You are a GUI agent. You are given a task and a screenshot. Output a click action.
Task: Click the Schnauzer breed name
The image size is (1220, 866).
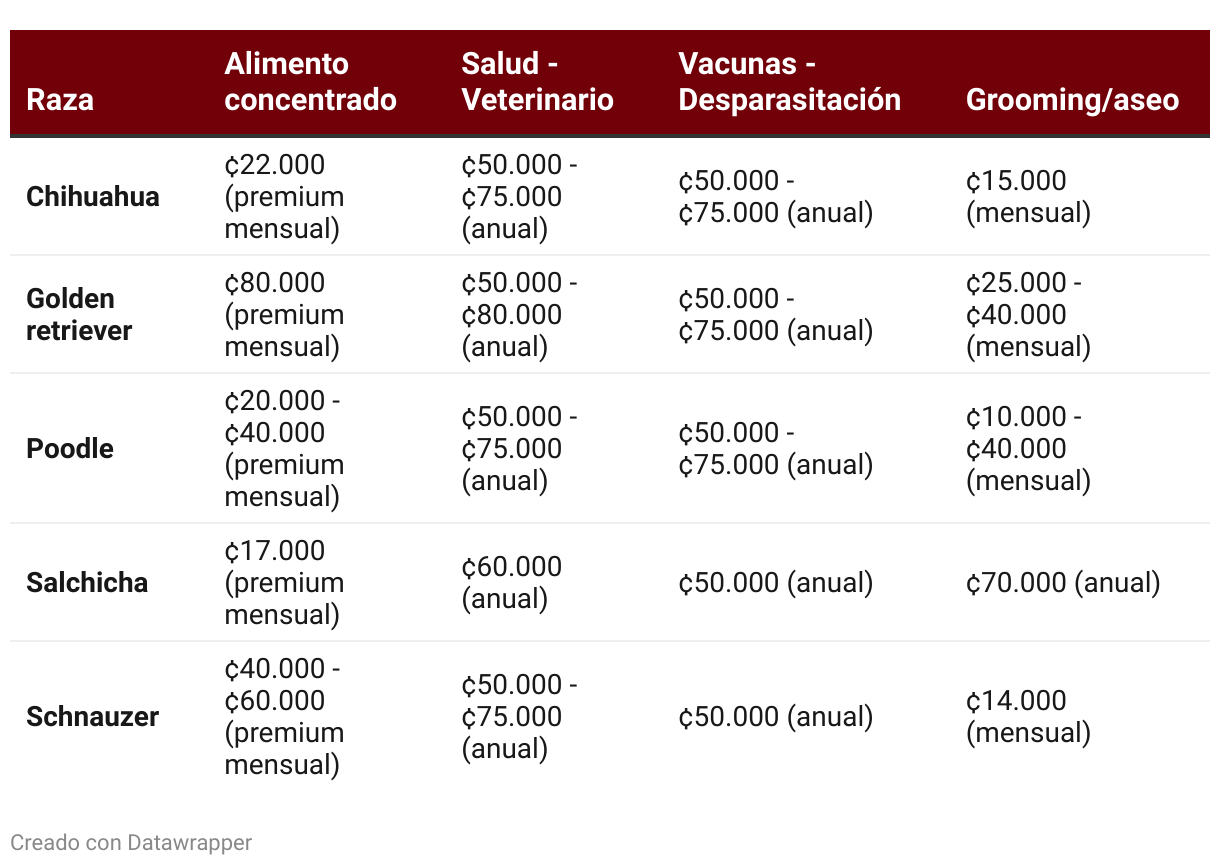(x=93, y=716)
